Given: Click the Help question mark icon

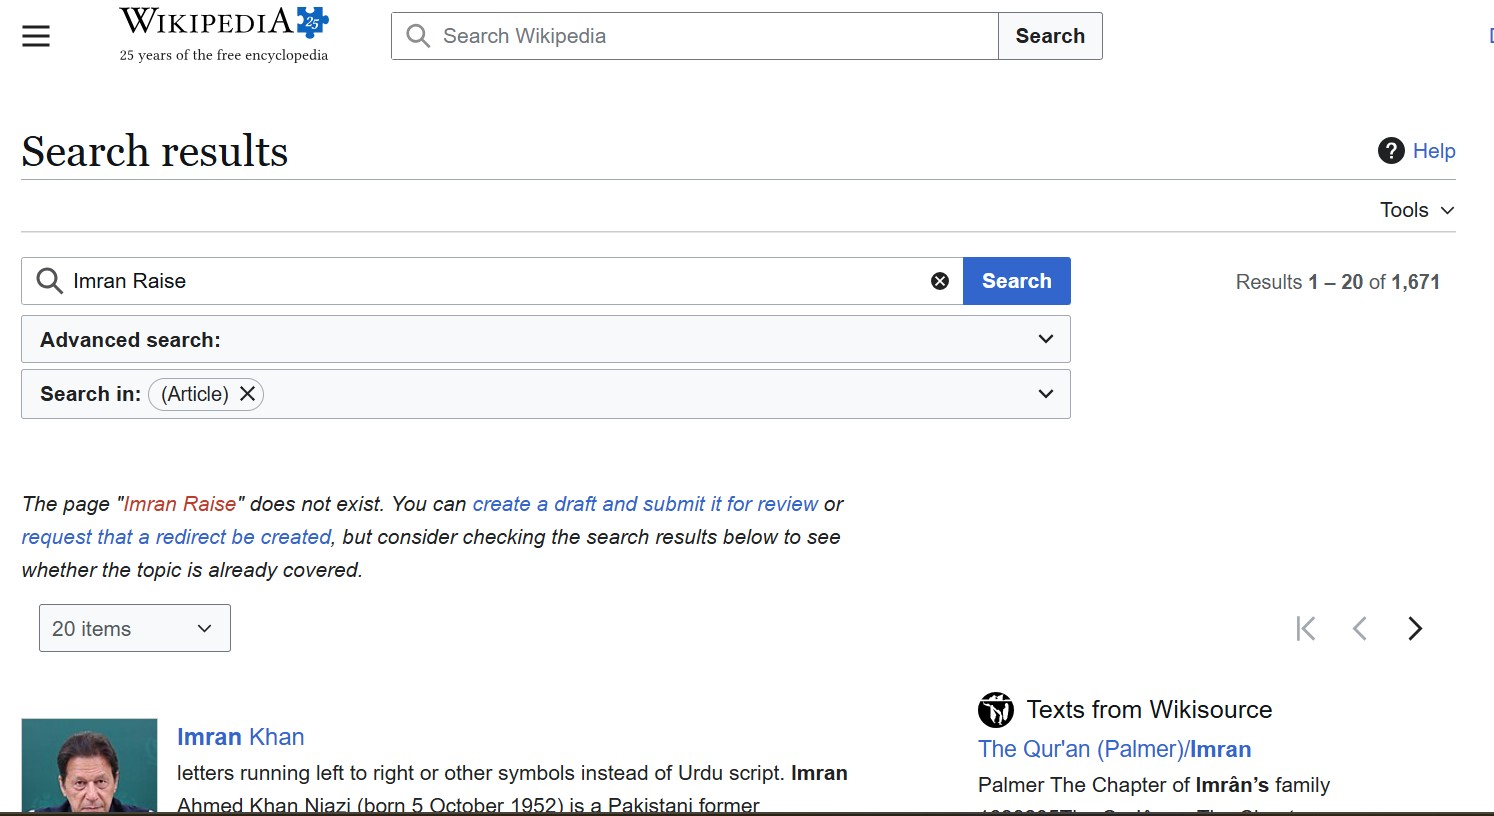Looking at the screenshot, I should coord(1390,151).
